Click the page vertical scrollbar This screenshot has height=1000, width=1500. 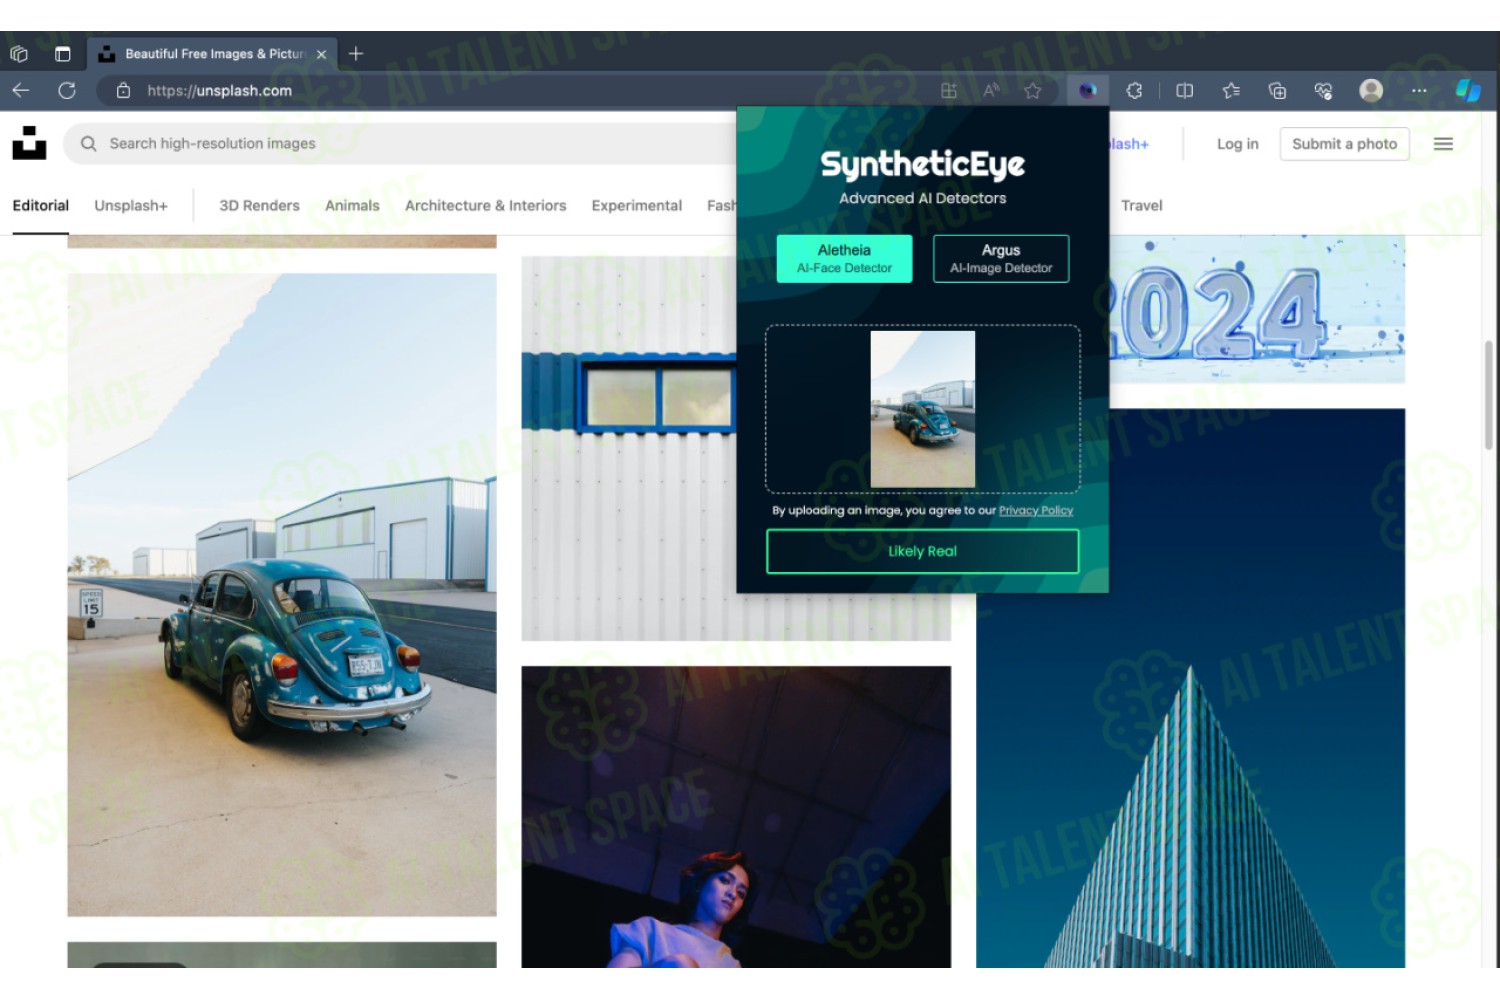(1489, 395)
